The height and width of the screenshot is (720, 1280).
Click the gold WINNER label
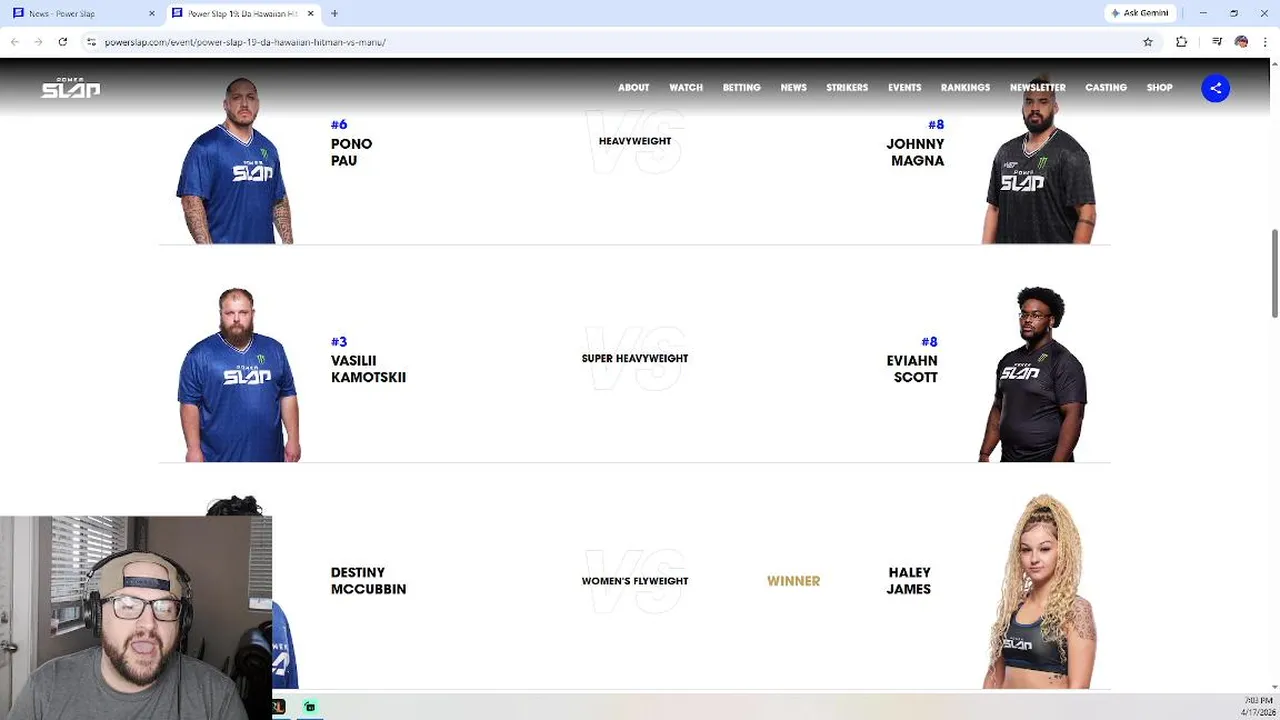click(793, 581)
